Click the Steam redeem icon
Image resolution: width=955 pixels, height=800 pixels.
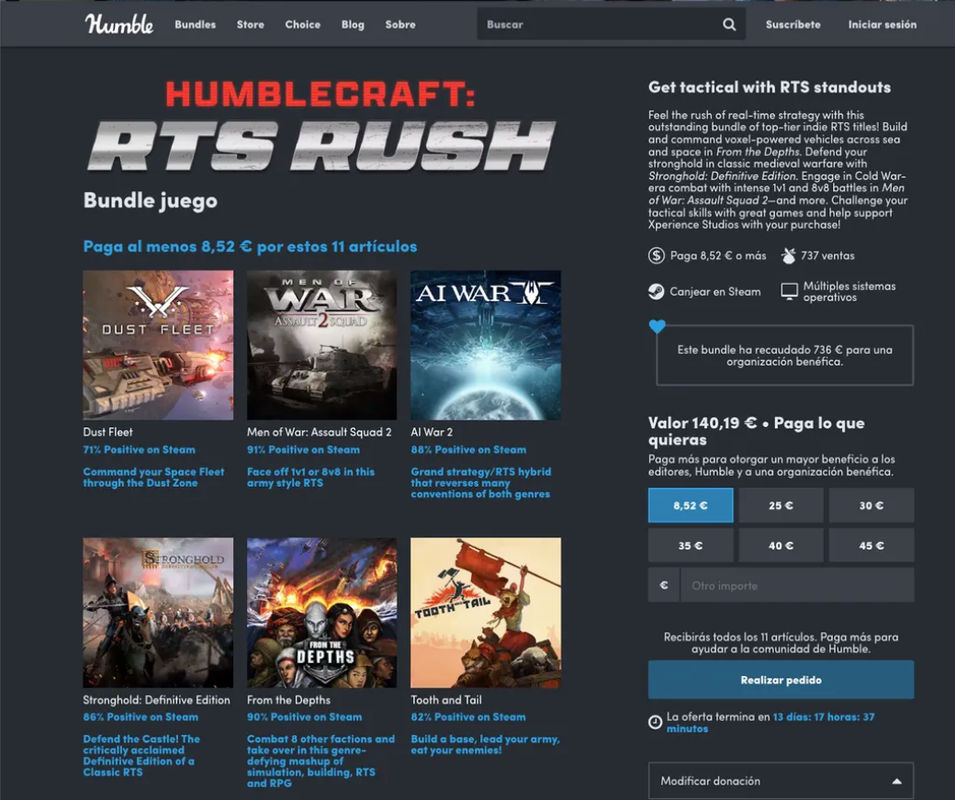pos(656,292)
